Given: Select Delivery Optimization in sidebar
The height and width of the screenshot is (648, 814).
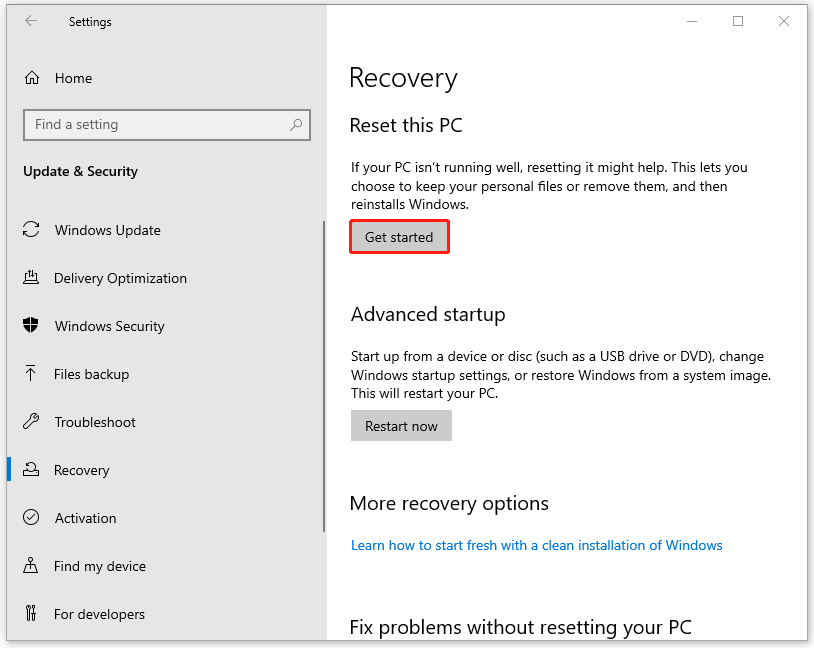Looking at the screenshot, I should (x=120, y=278).
